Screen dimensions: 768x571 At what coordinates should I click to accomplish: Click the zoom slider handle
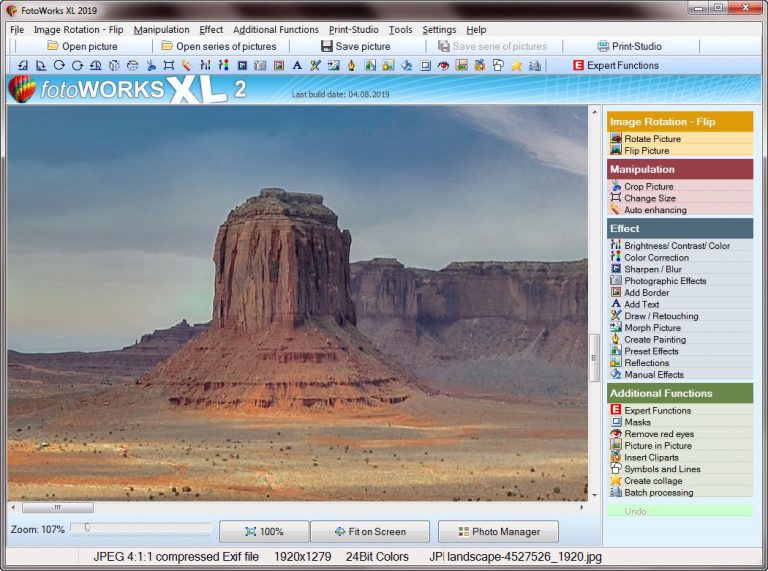point(87,527)
